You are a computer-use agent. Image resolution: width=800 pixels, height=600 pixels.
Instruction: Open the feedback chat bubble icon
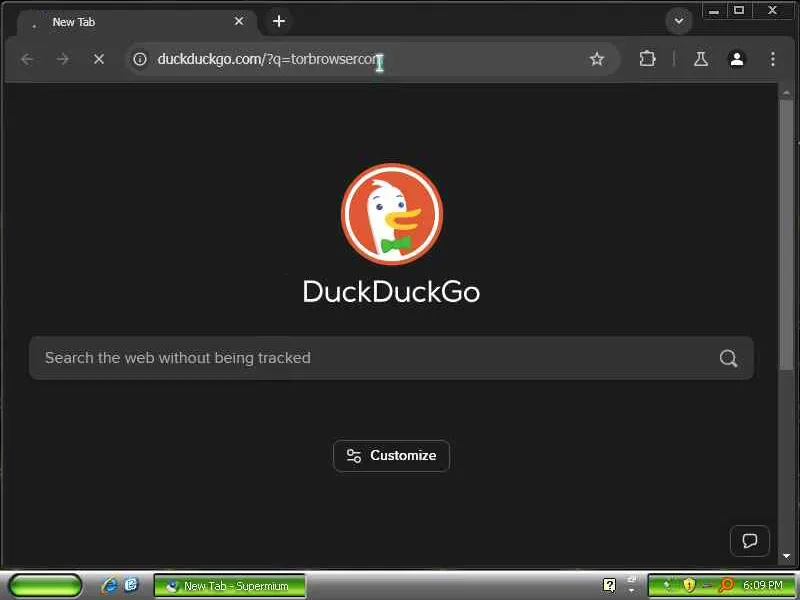click(x=749, y=540)
